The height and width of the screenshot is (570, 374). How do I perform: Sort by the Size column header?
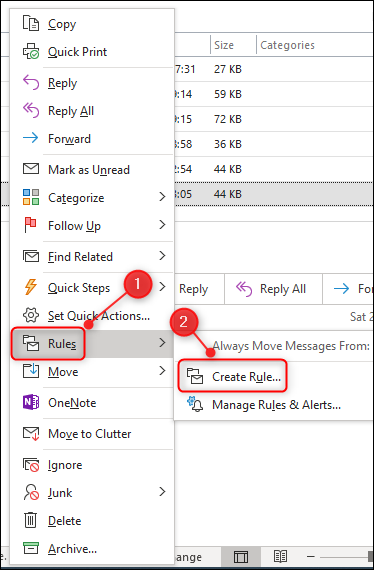tap(233, 45)
